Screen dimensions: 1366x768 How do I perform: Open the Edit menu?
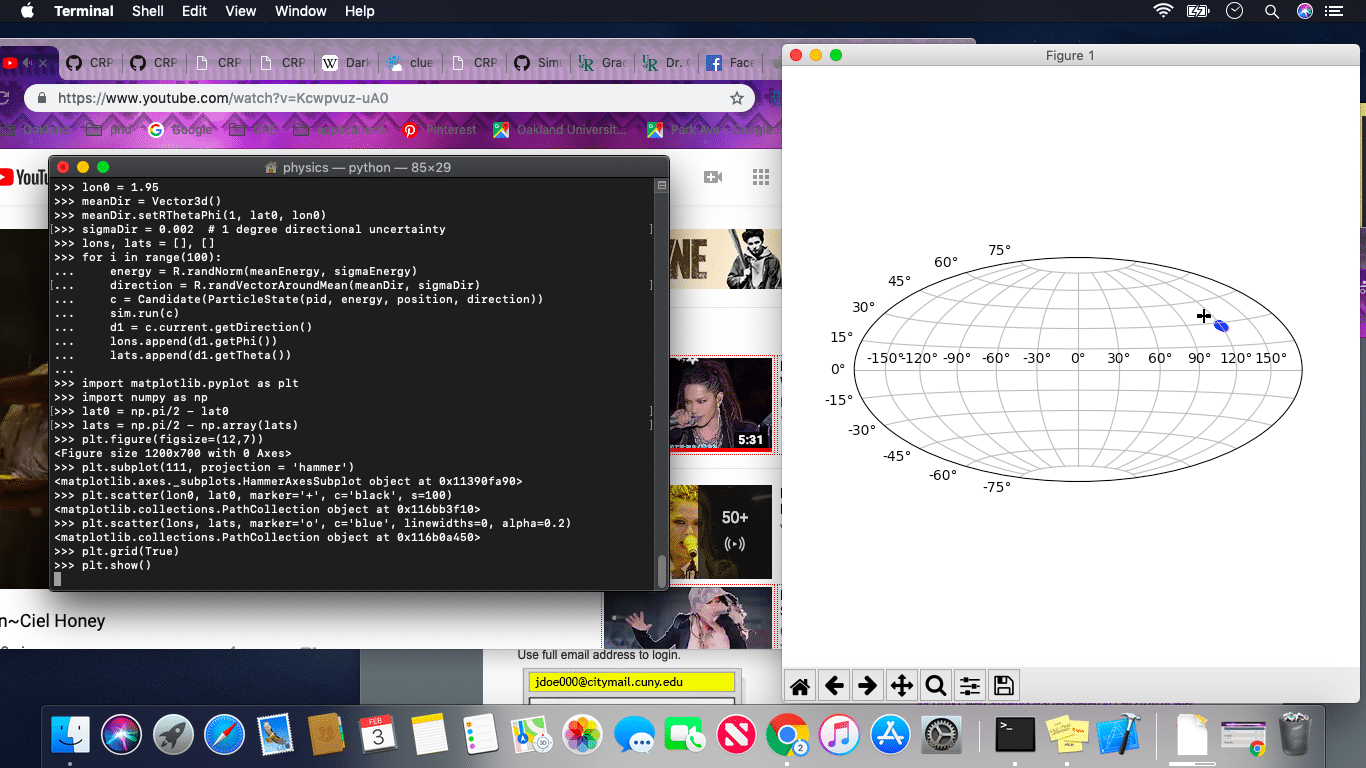pyautogui.click(x=195, y=11)
